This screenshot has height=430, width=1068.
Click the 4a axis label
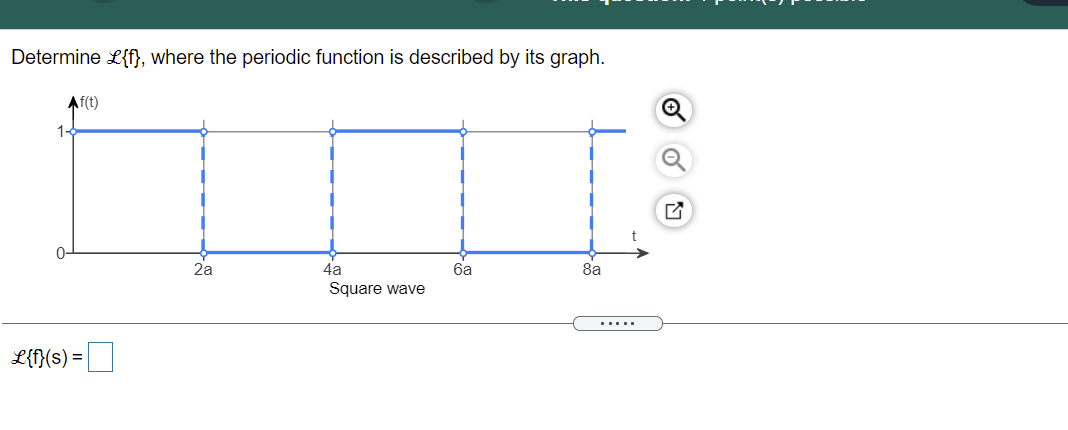pyautogui.click(x=332, y=271)
